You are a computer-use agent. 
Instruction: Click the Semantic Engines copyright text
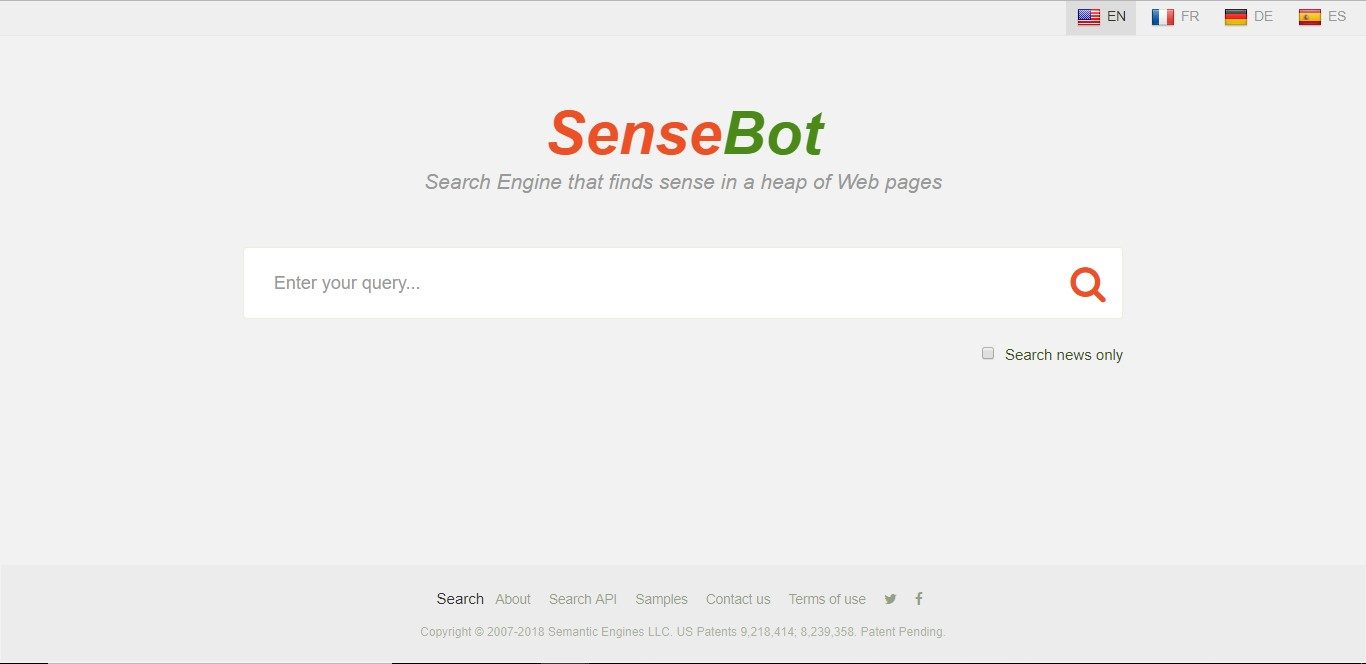683,632
